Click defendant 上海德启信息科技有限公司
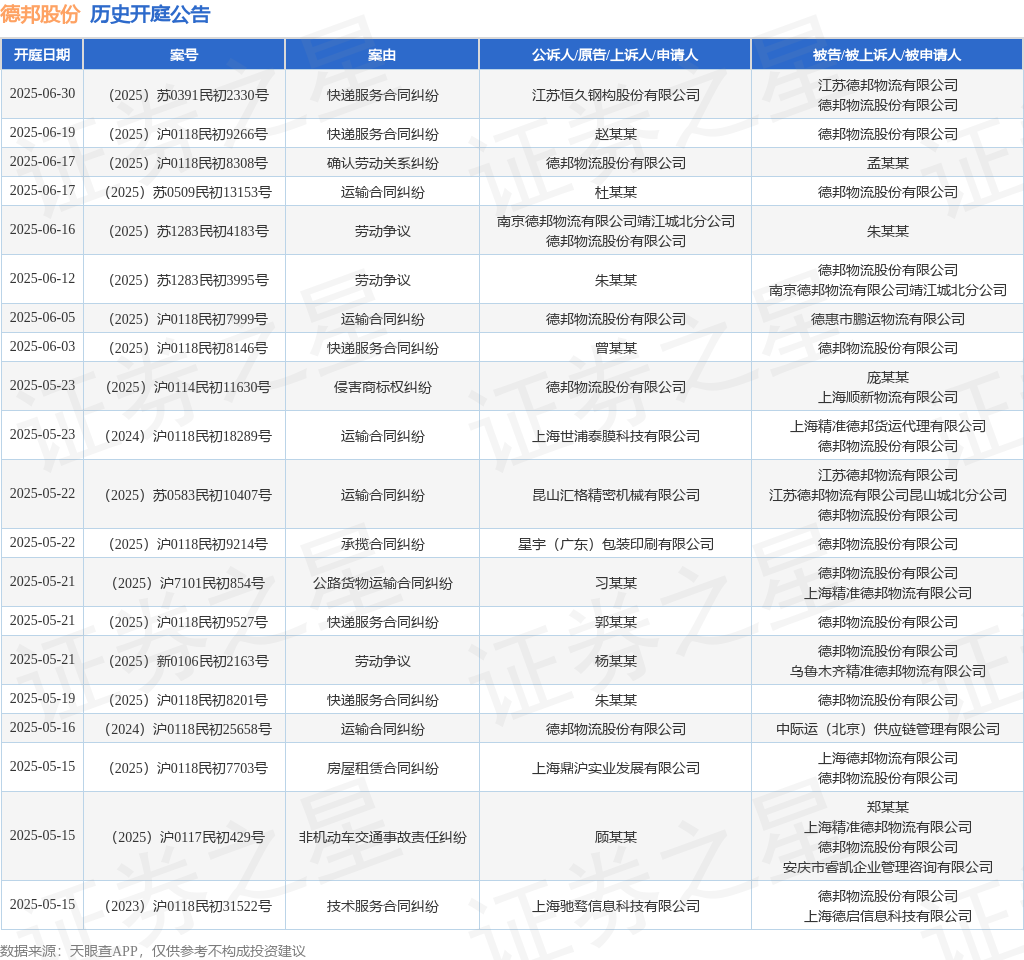The image size is (1024, 960). tap(888, 916)
